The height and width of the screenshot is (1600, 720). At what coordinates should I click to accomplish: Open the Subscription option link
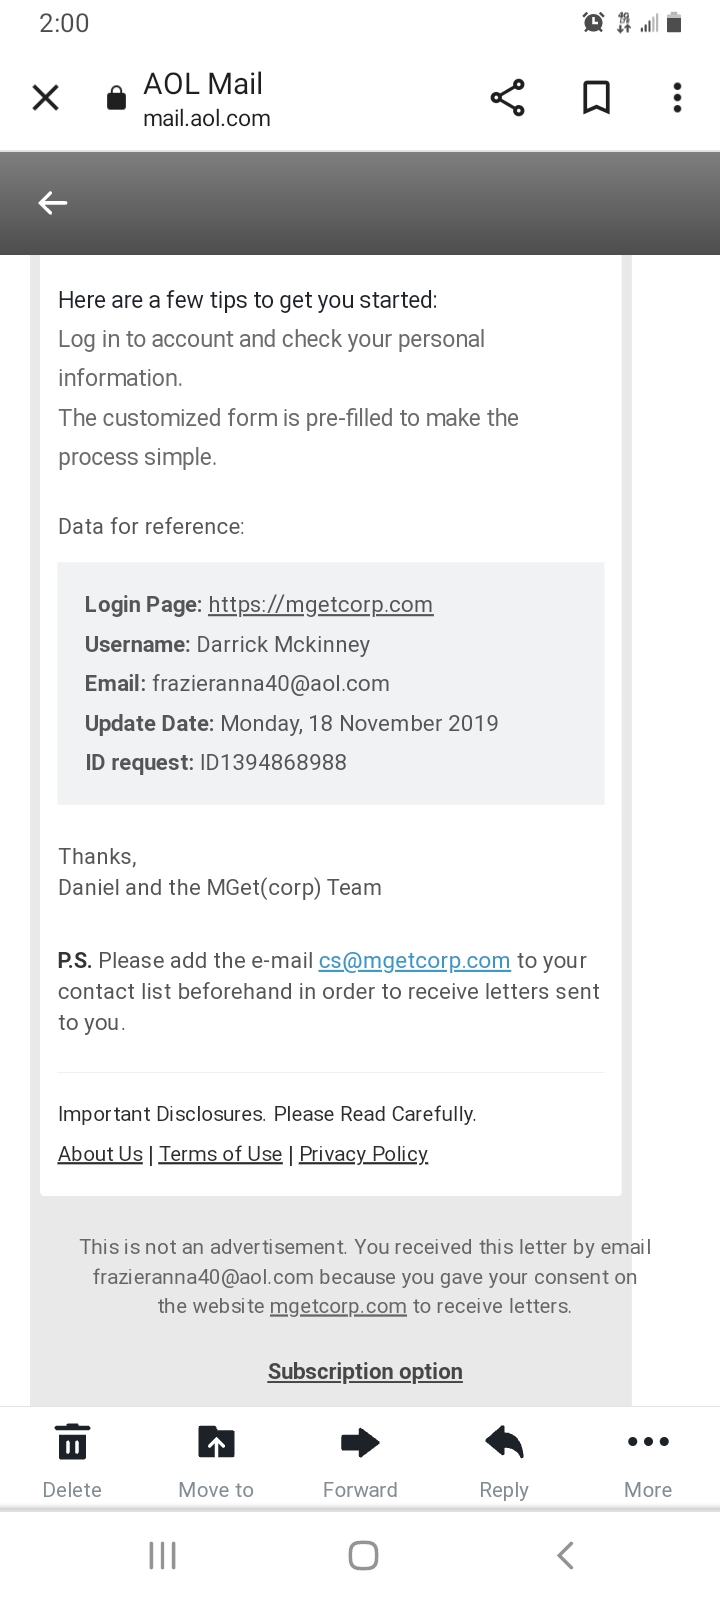click(365, 1371)
